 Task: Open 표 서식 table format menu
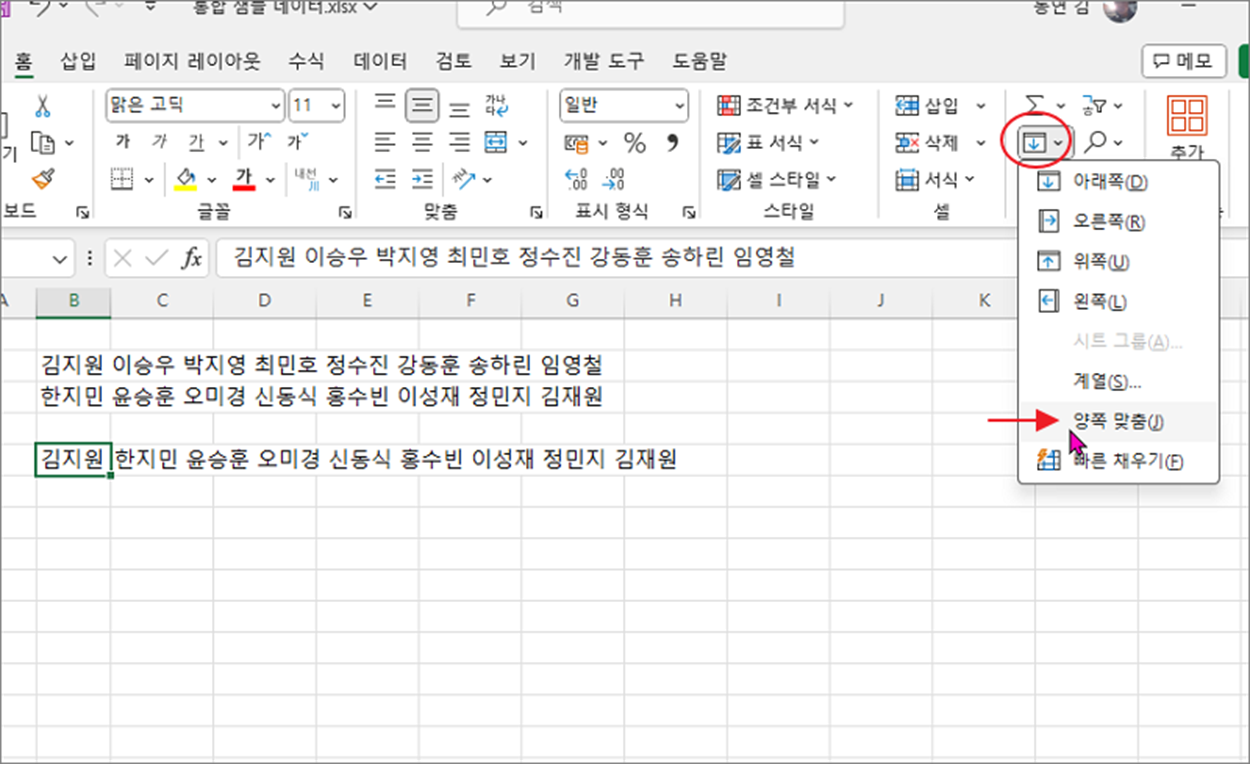tap(768, 143)
